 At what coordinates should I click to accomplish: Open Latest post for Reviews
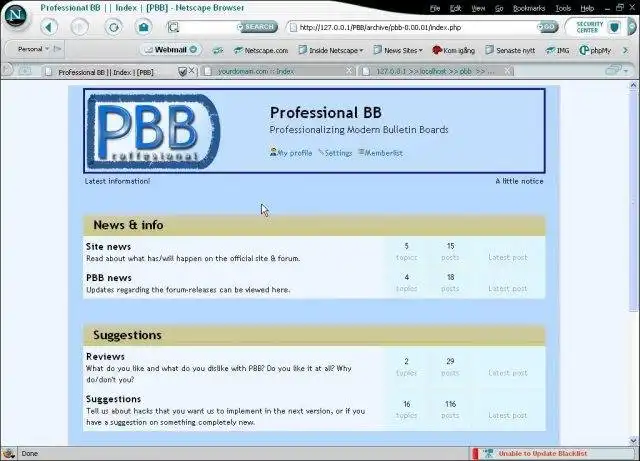(x=508, y=373)
